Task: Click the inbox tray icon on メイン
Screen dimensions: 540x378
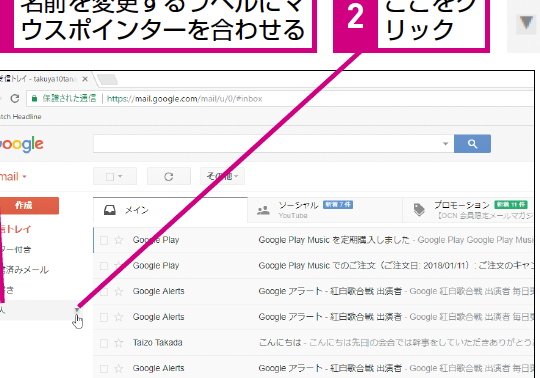Action: 110,210
